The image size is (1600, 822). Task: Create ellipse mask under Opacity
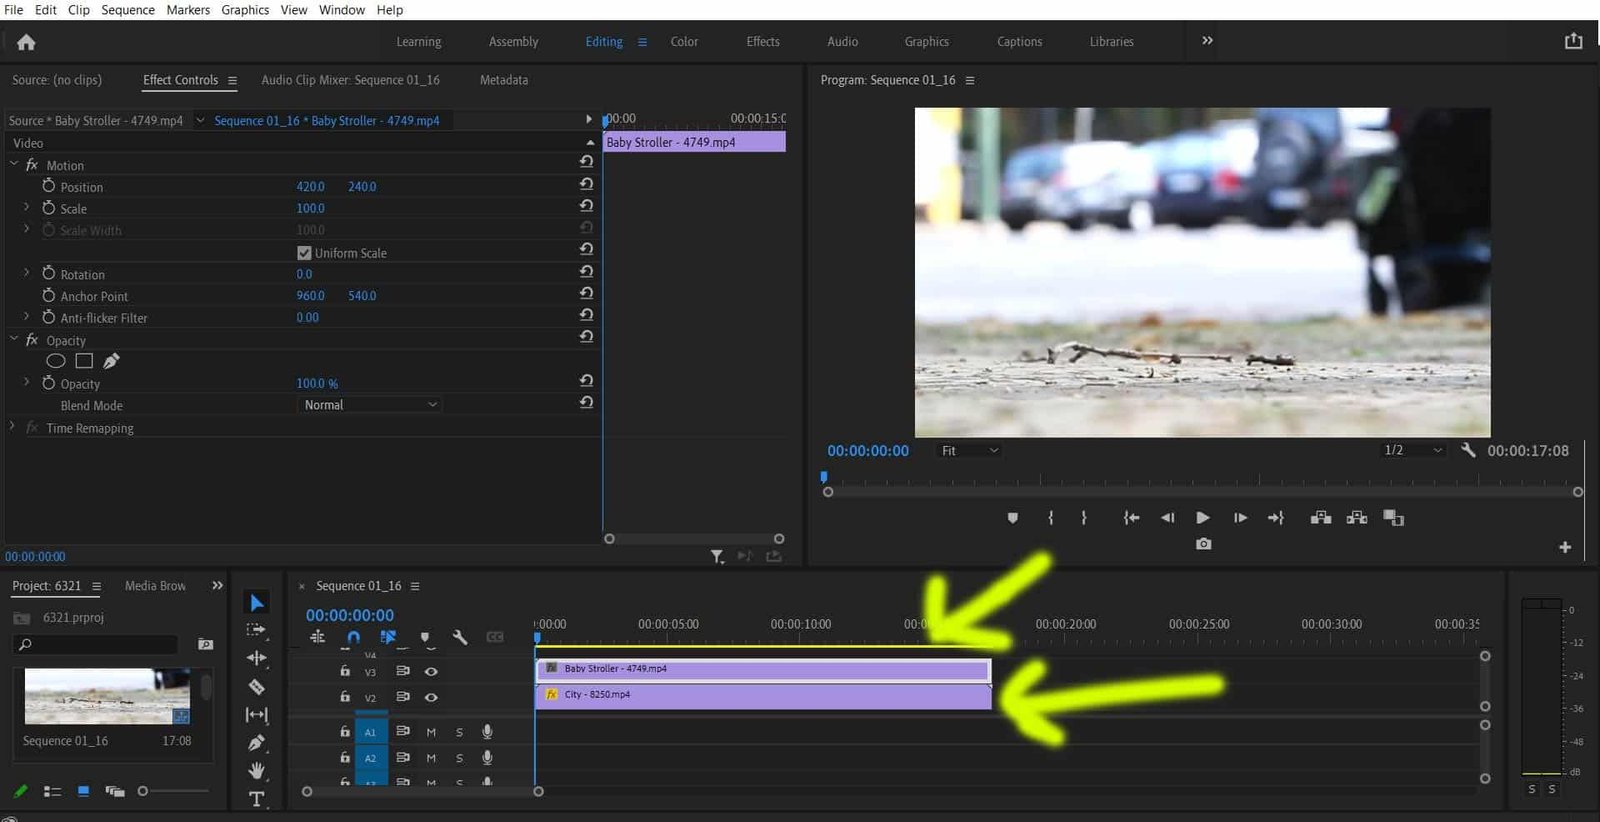coord(56,361)
